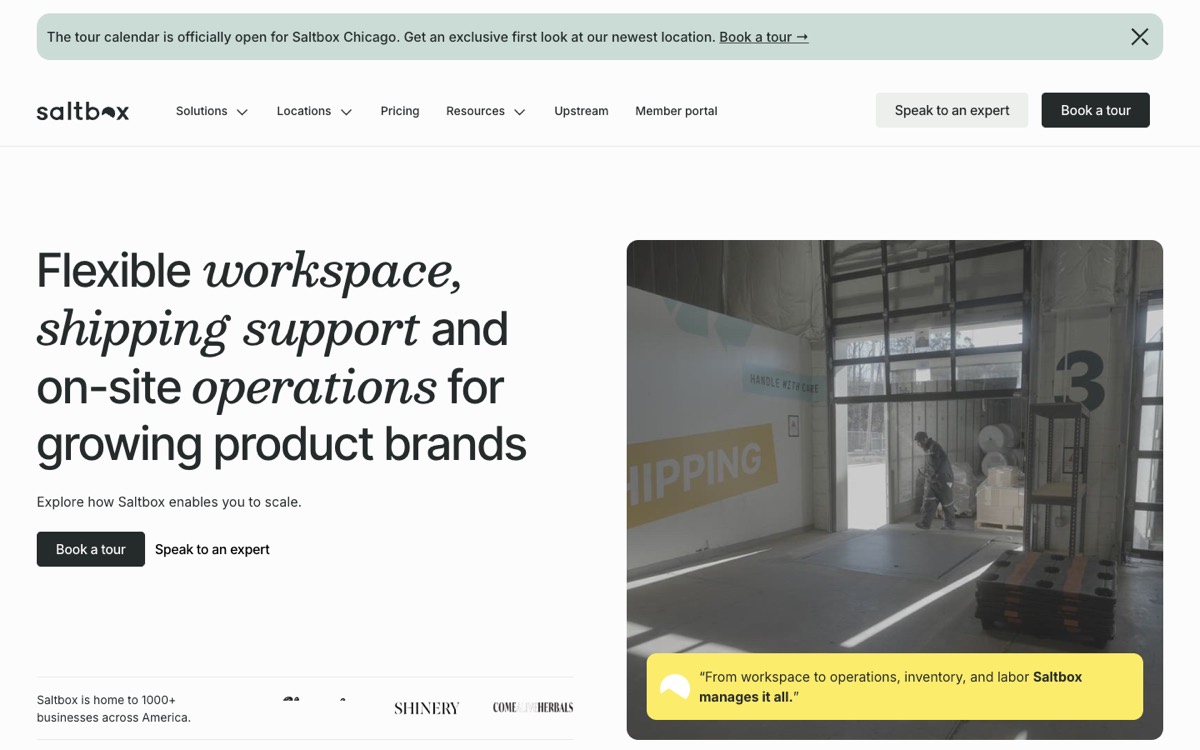Click the Book a tour button below the hero headline
Viewport: 1200px width, 750px height.
pyautogui.click(x=91, y=549)
